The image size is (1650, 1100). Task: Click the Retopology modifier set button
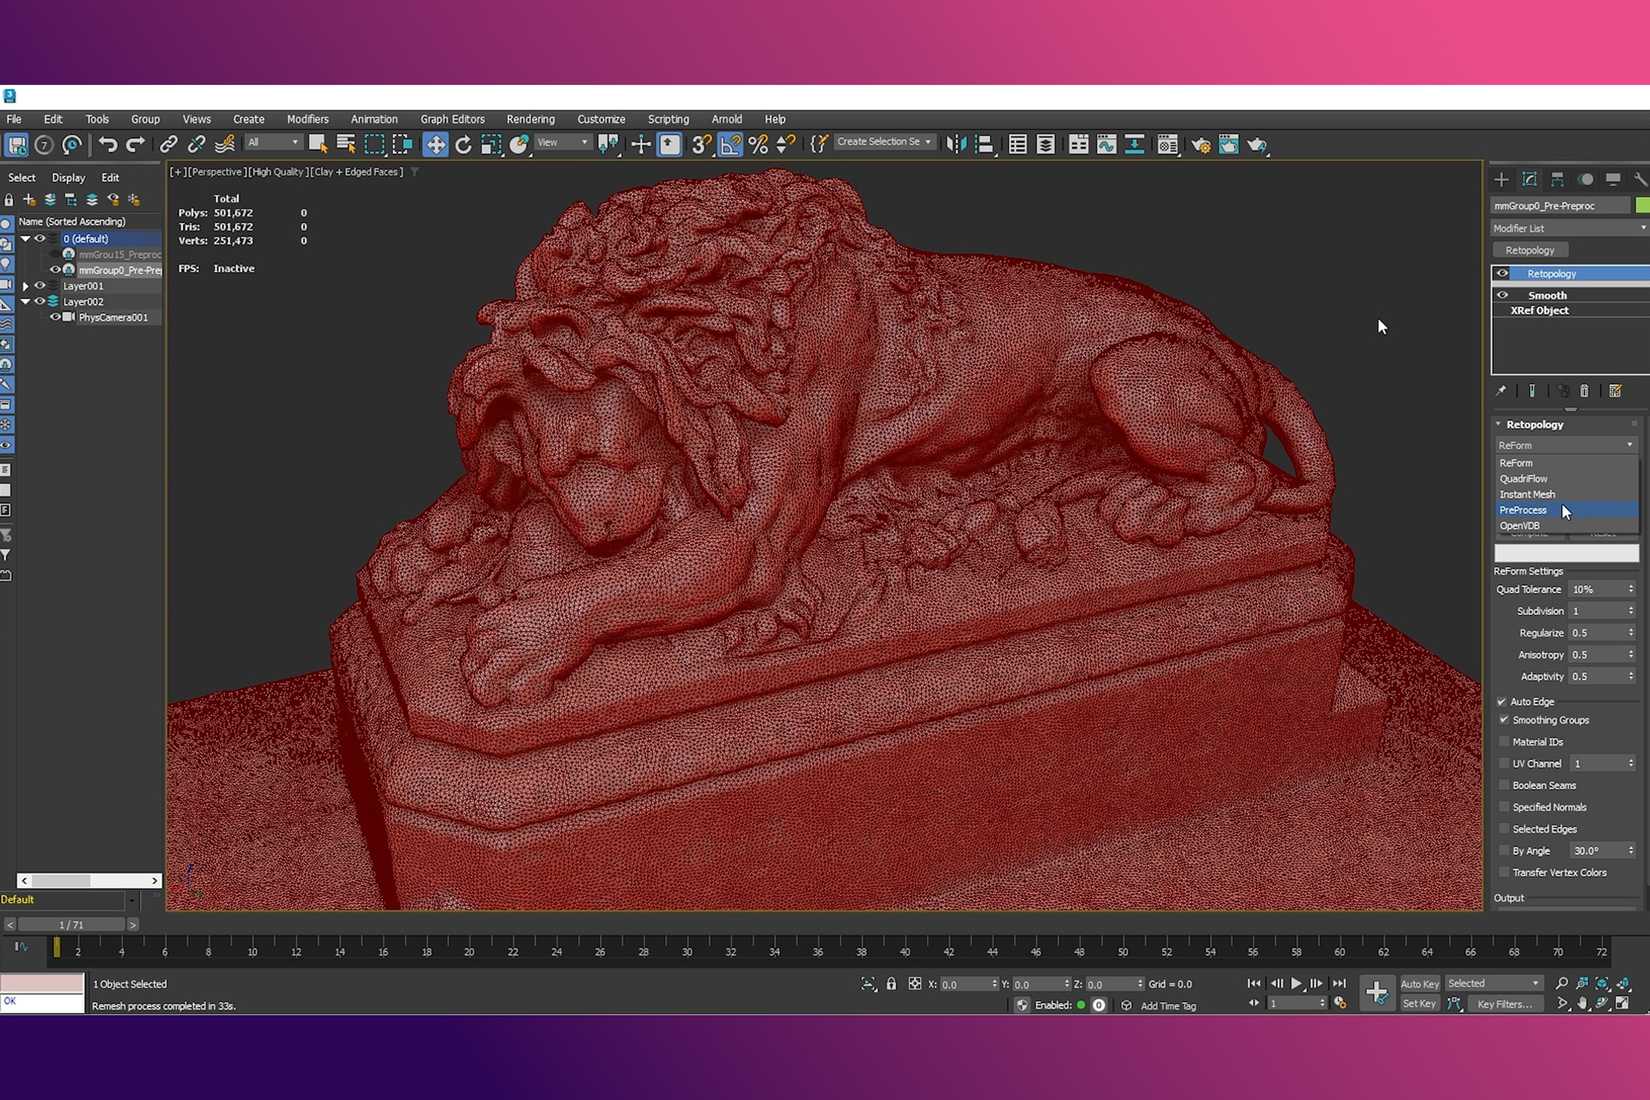(1530, 250)
